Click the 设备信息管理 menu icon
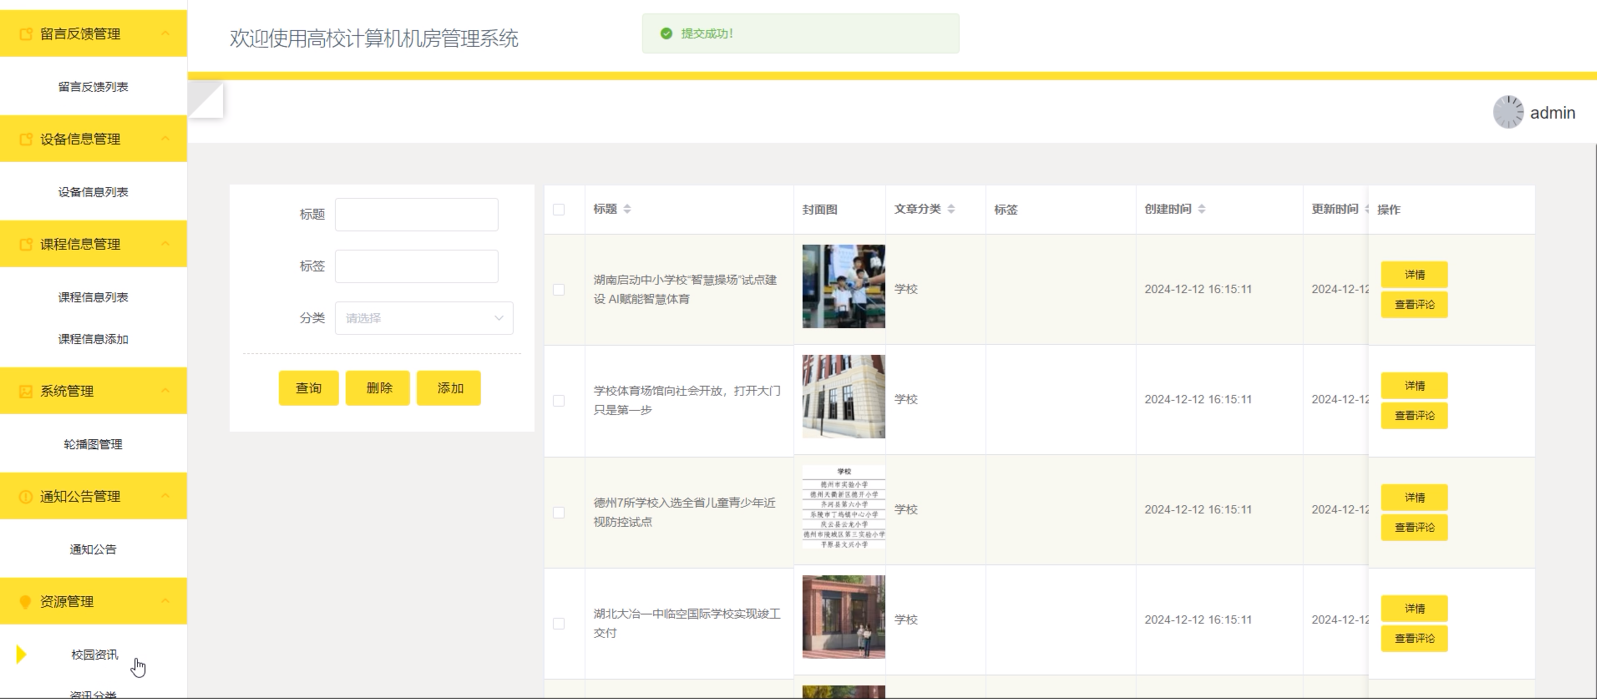The image size is (1597, 699). (x=26, y=139)
